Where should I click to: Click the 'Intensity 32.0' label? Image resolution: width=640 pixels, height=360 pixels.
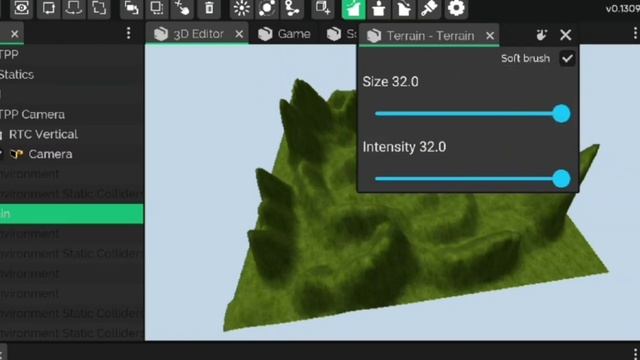404,147
